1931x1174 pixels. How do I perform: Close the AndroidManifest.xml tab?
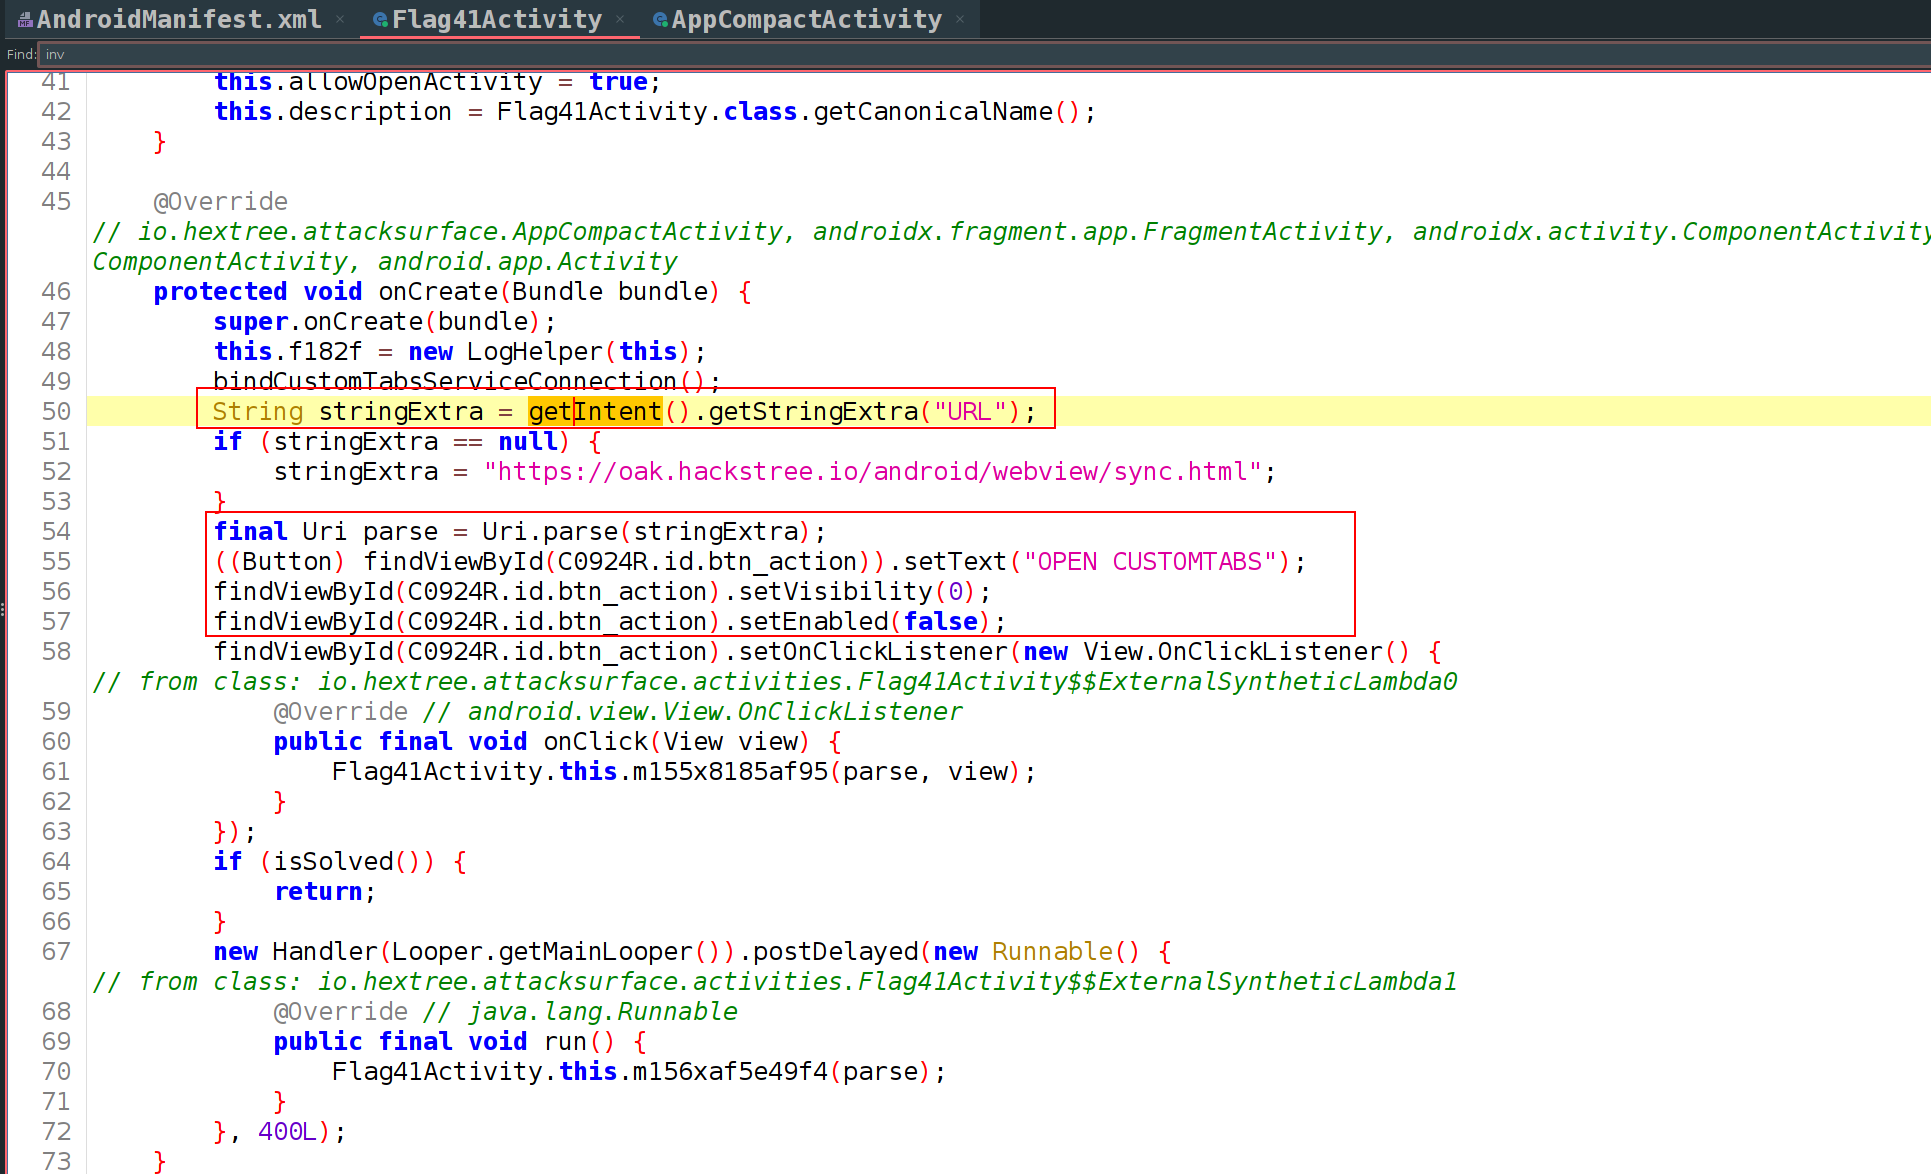click(340, 19)
